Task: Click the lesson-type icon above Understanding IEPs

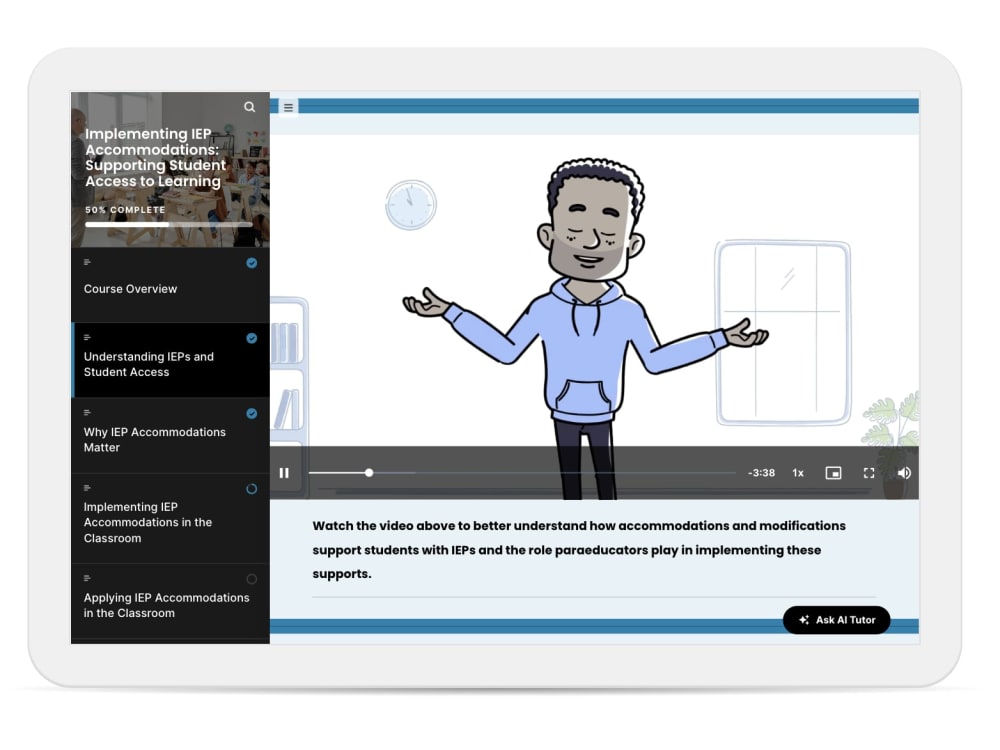Action: coord(87,337)
